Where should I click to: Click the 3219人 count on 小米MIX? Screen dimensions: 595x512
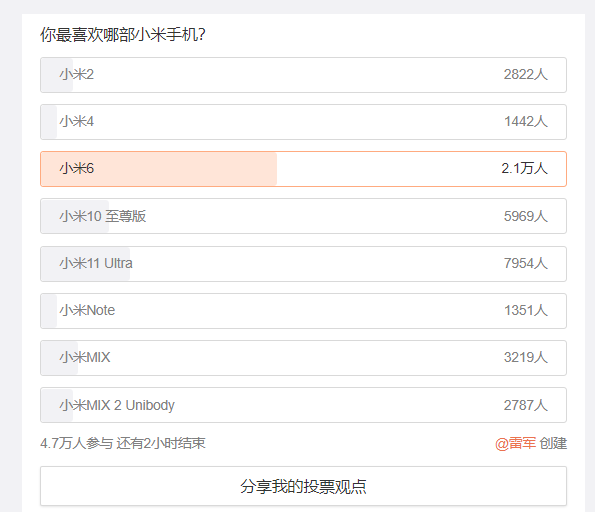tap(526, 357)
